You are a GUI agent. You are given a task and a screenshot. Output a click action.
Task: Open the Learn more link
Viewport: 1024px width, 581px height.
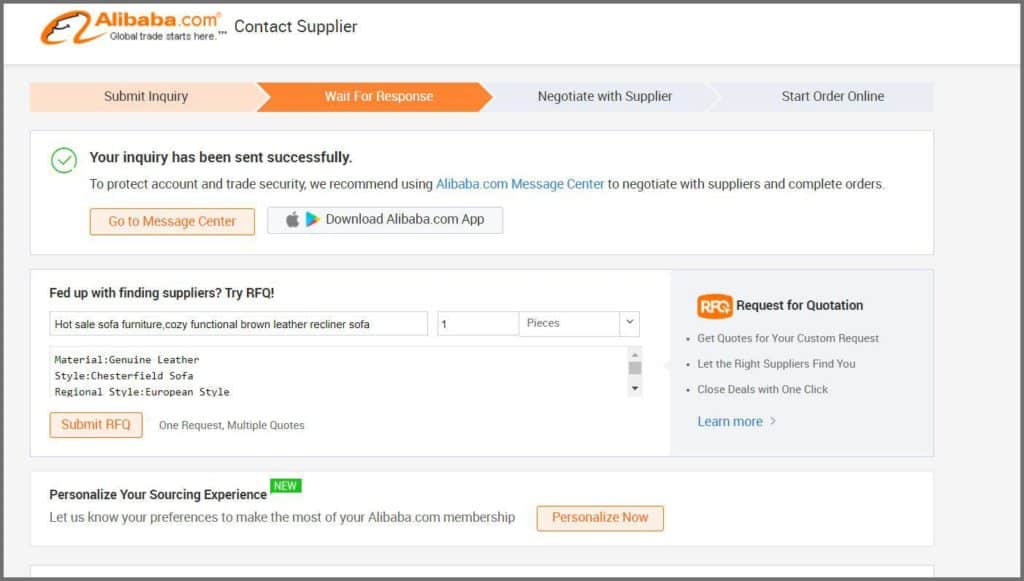(729, 422)
